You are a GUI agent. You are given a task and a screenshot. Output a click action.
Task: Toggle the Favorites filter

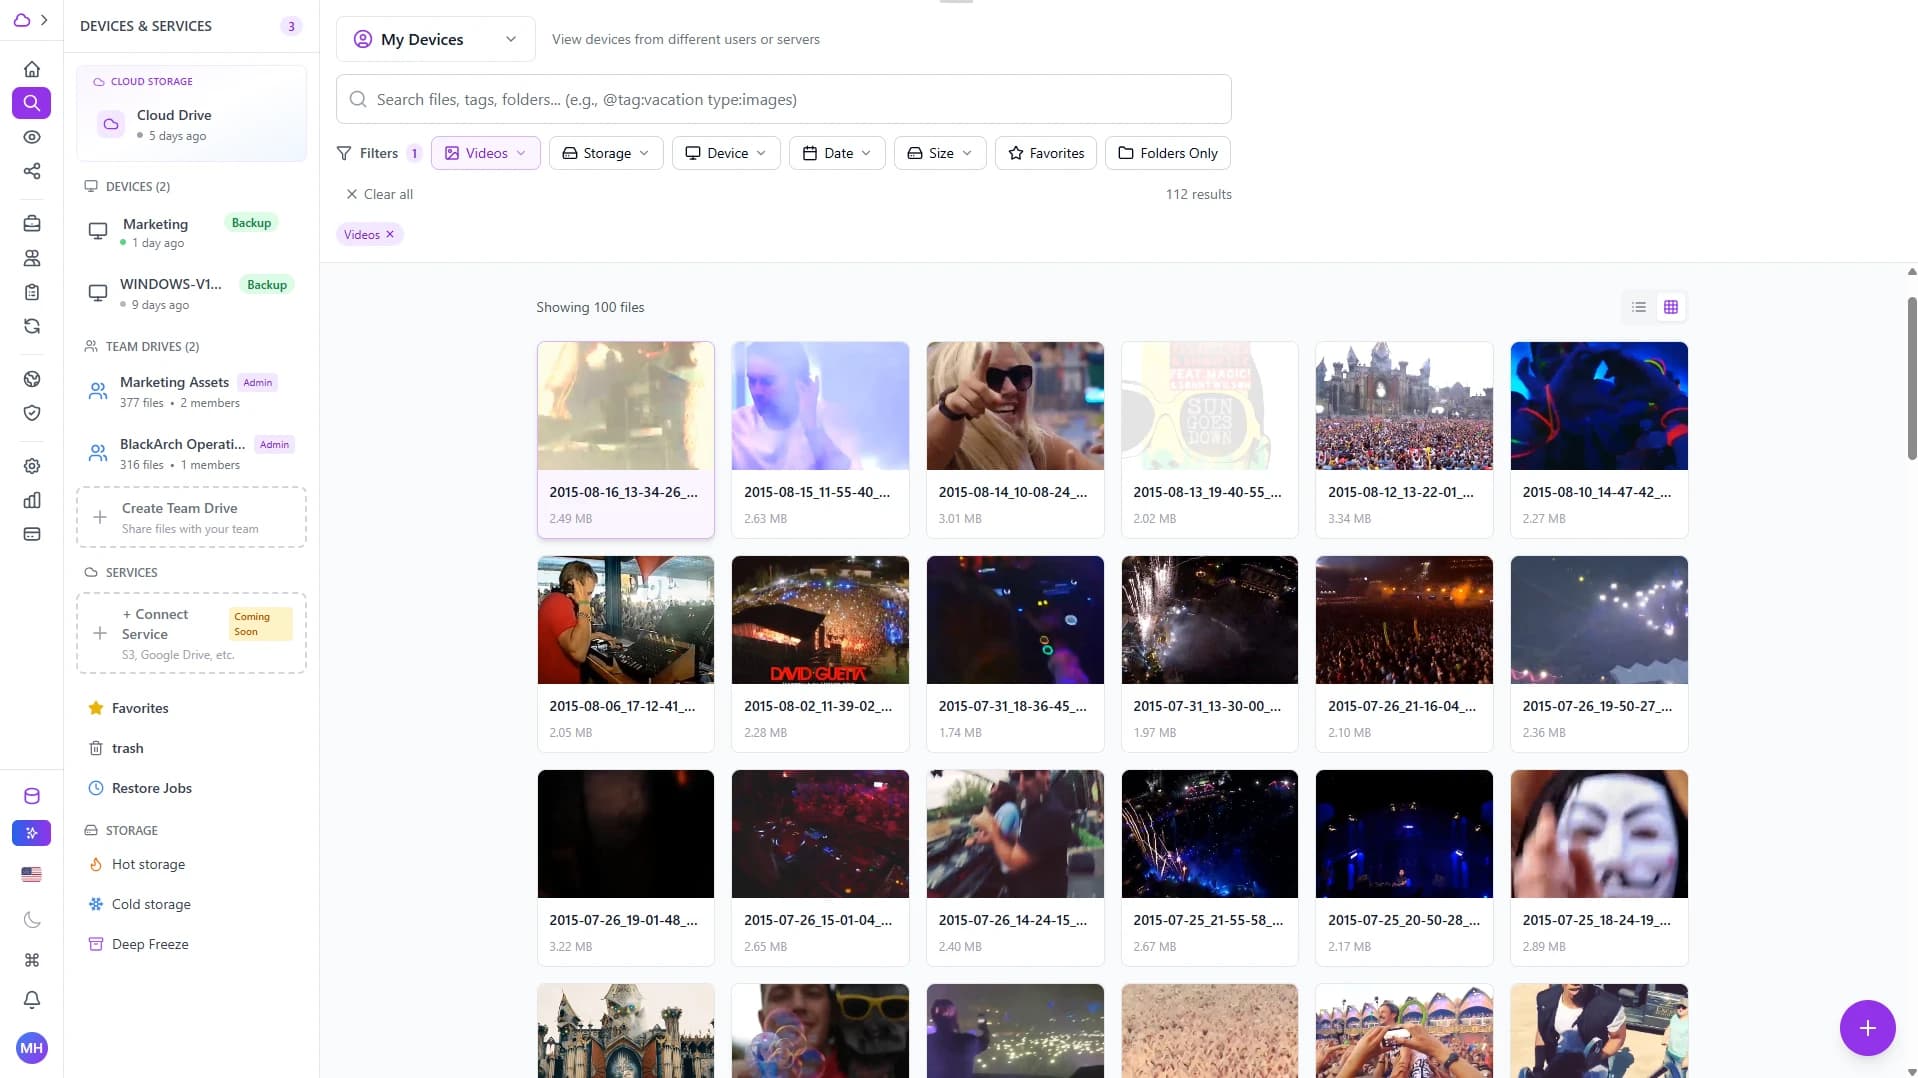point(1045,153)
